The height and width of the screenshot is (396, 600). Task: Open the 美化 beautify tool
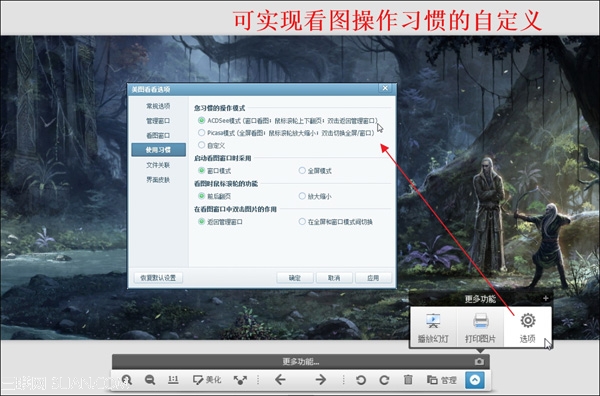coord(207,380)
